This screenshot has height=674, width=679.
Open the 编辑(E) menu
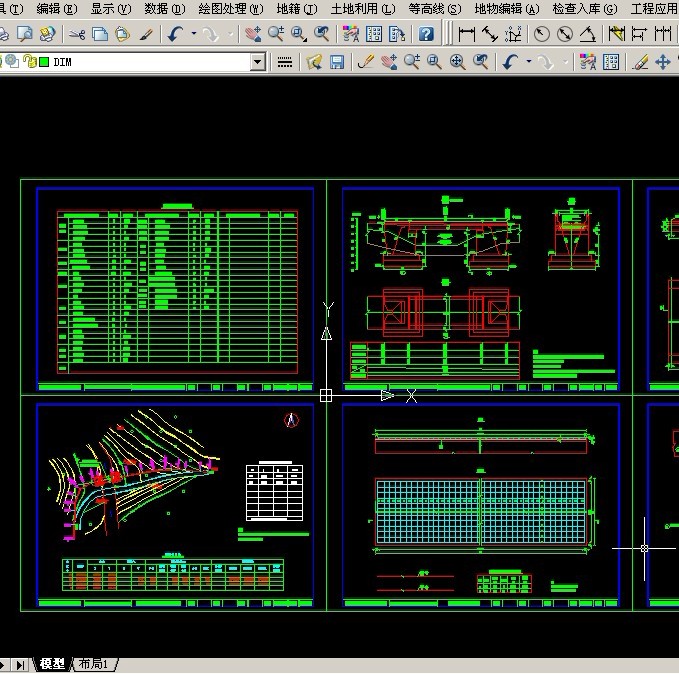click(x=57, y=9)
